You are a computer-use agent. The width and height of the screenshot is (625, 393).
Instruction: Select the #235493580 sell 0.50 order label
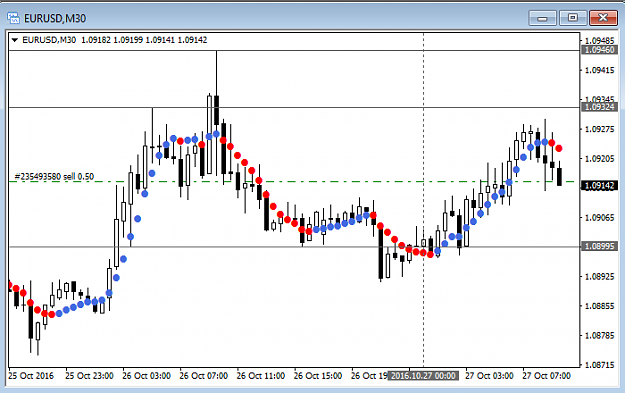[x=54, y=176]
